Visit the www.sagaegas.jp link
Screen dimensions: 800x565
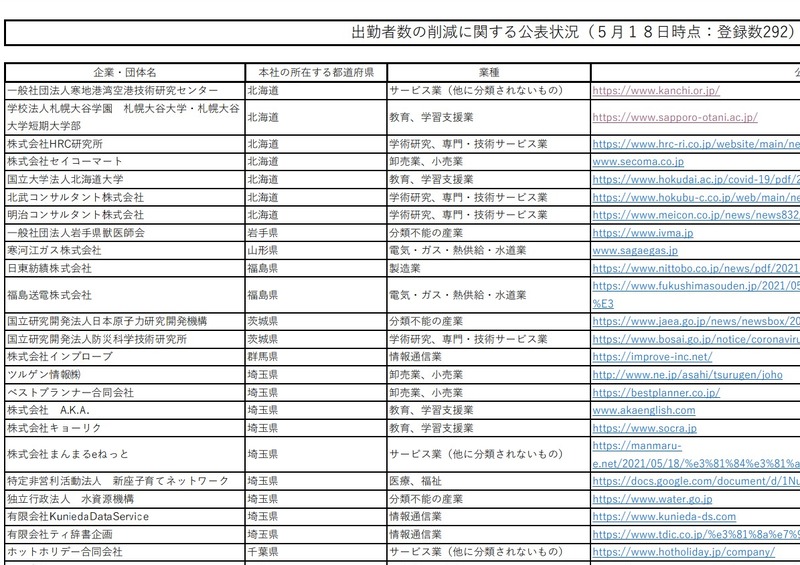(635, 251)
